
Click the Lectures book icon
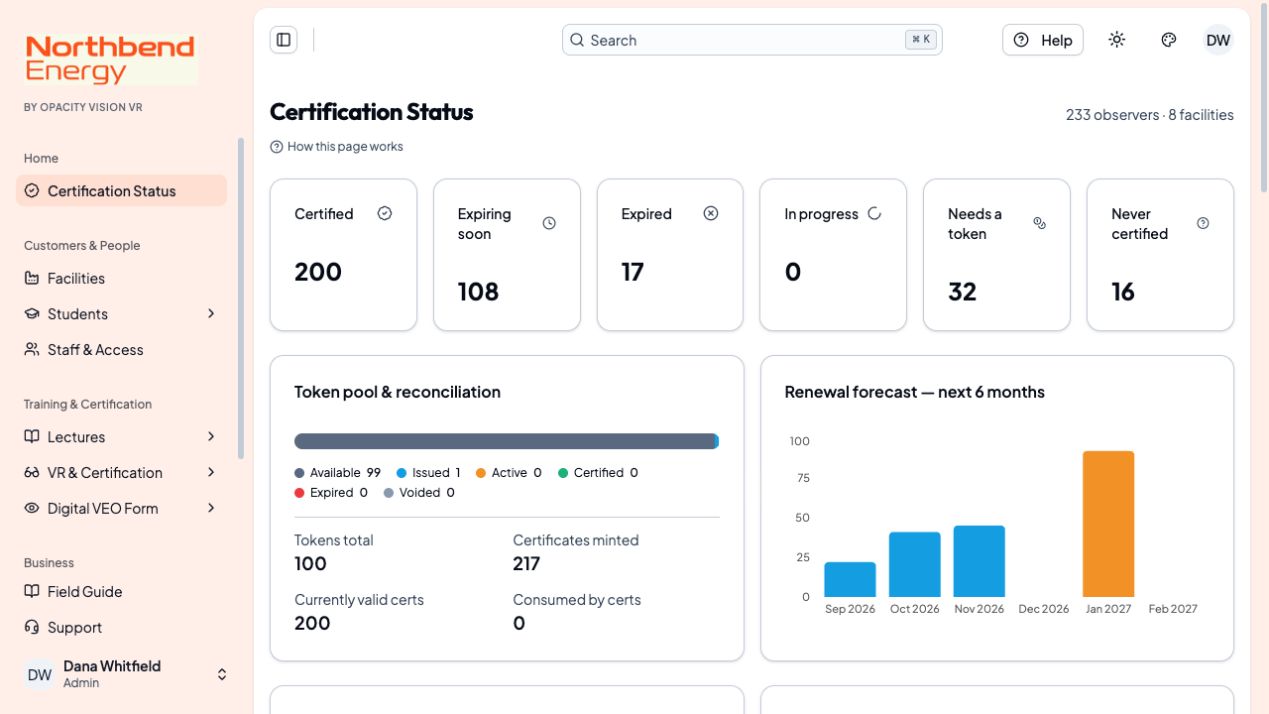(32, 437)
